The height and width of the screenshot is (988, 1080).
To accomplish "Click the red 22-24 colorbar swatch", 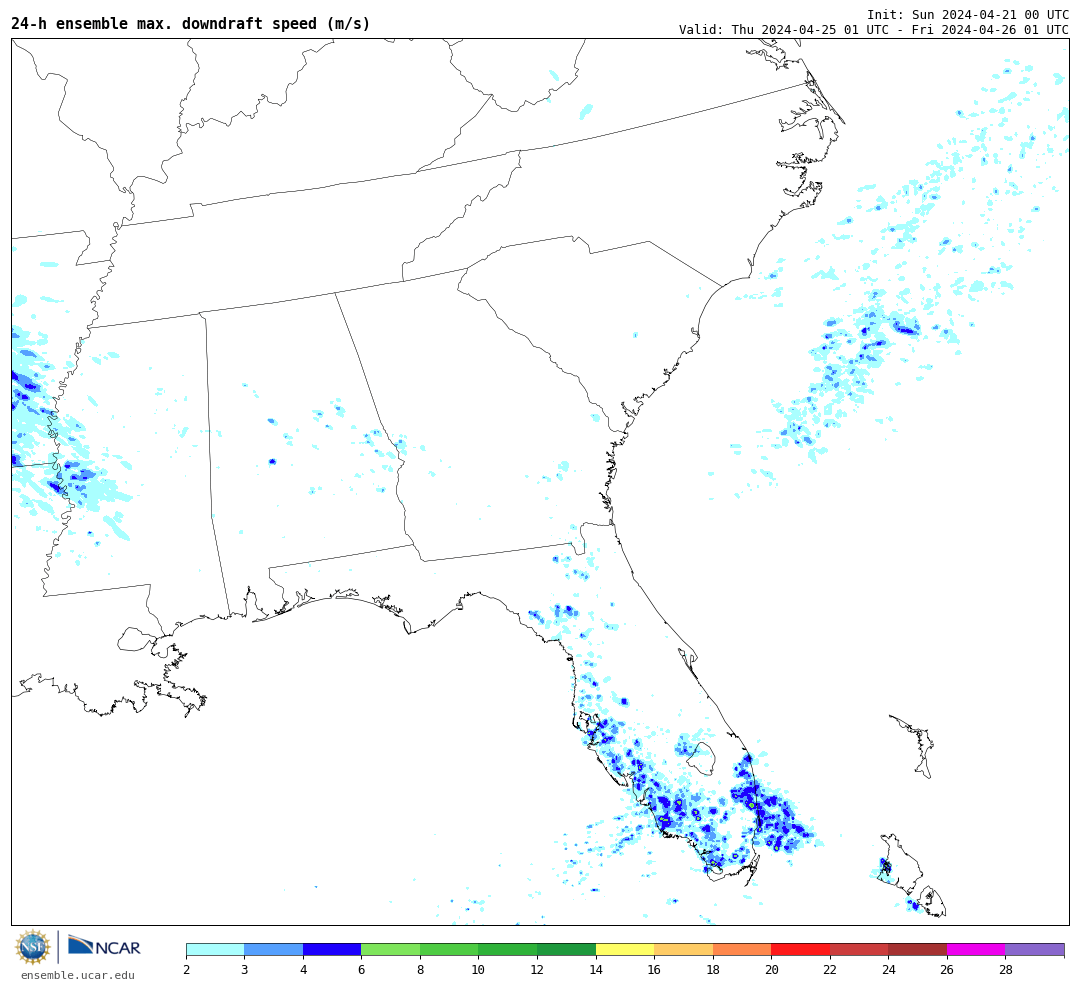I will [x=859, y=949].
